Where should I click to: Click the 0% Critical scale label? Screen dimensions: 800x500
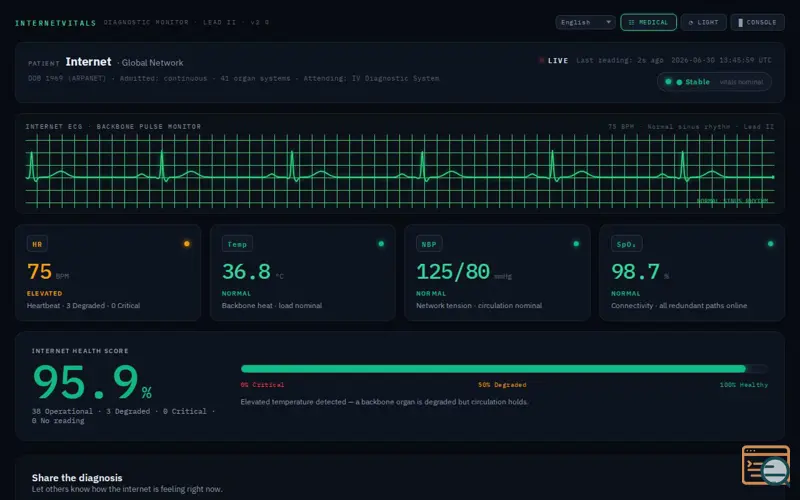click(262, 385)
